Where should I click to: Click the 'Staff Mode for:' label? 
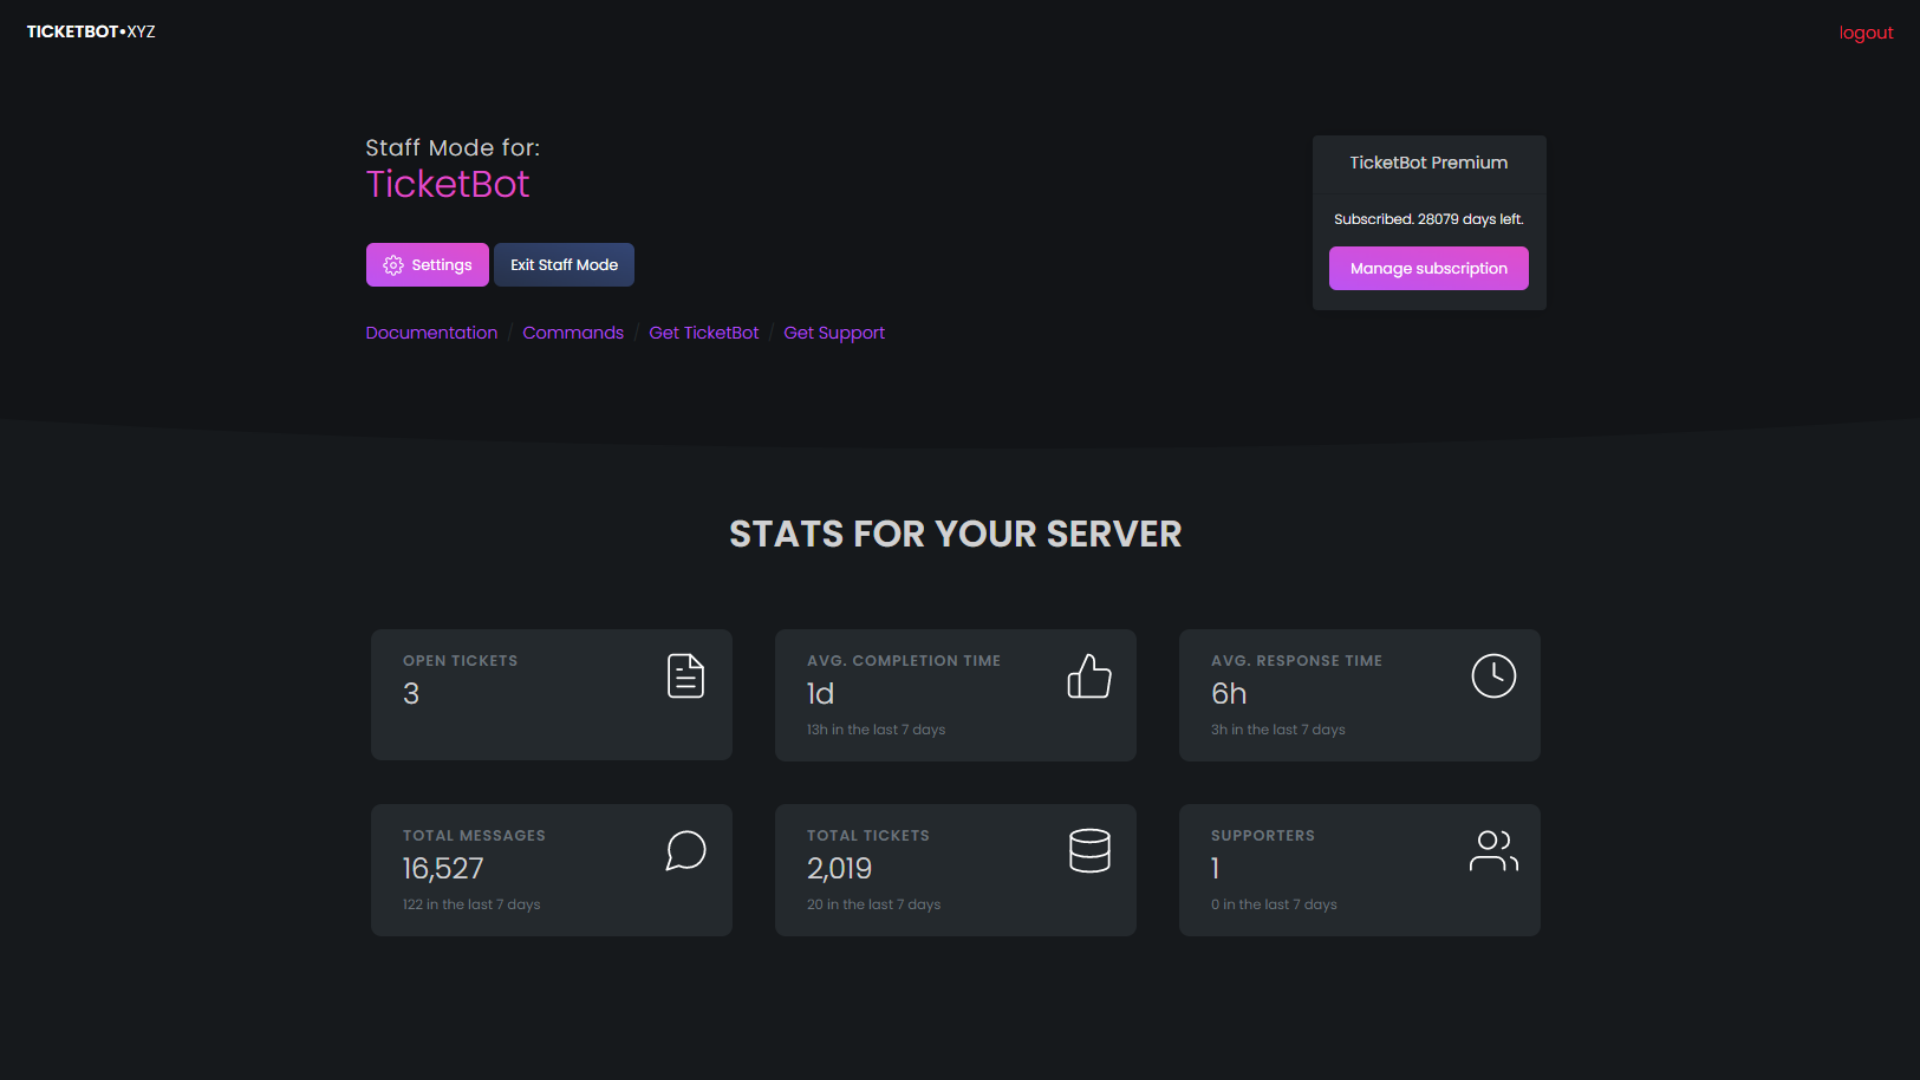(452, 148)
